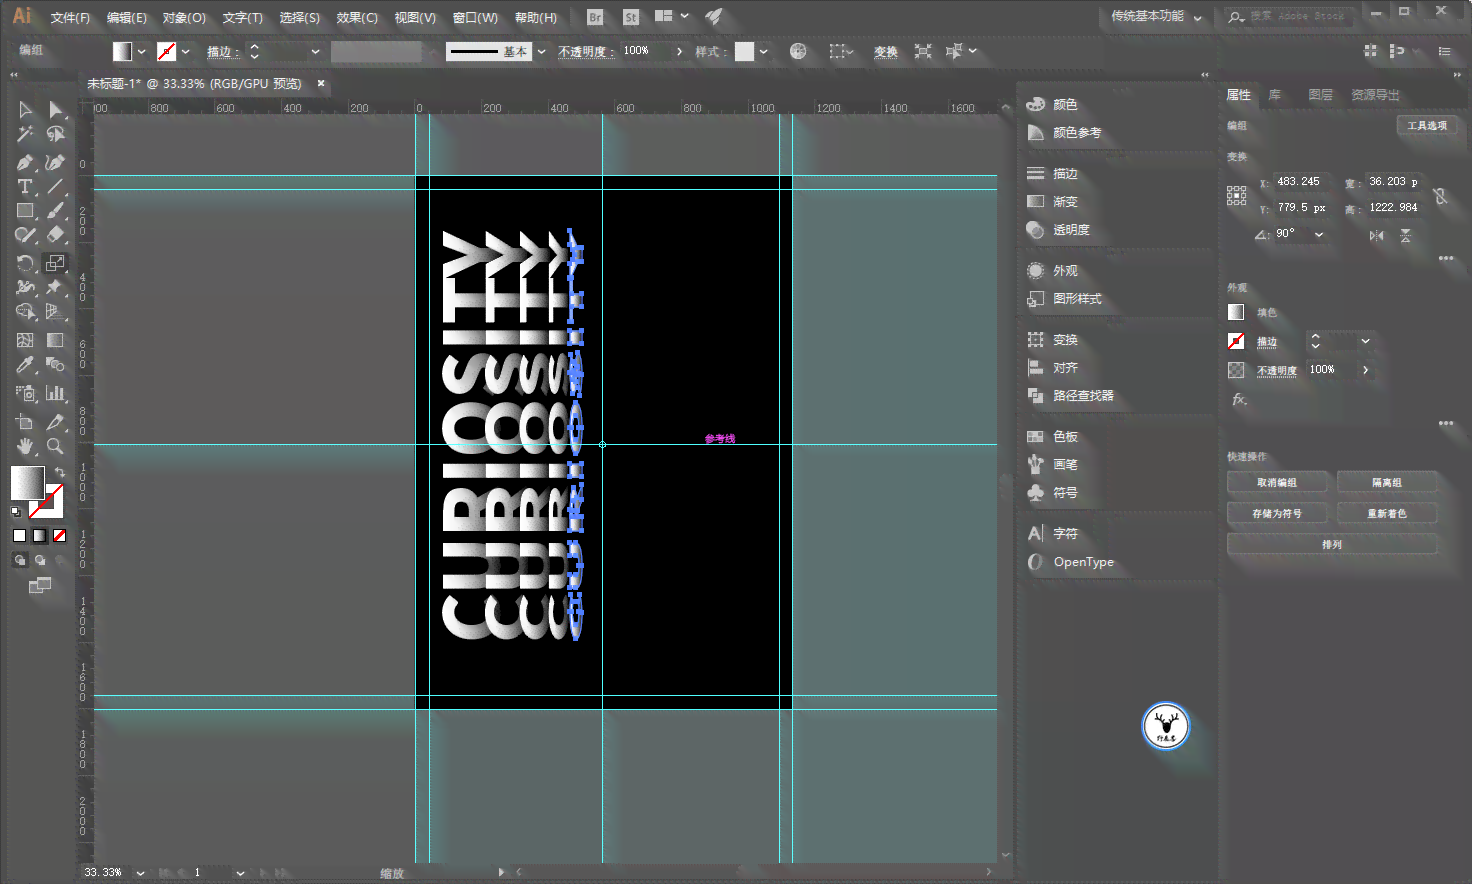Open the 基本 brush definition dropdown
Viewport: 1472px width, 884px height.
(541, 51)
